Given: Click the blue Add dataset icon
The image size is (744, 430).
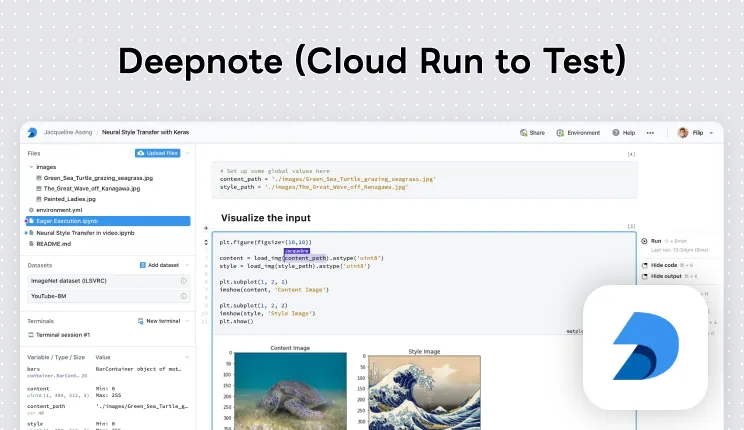Looking at the screenshot, I should pyautogui.click(x=143, y=265).
